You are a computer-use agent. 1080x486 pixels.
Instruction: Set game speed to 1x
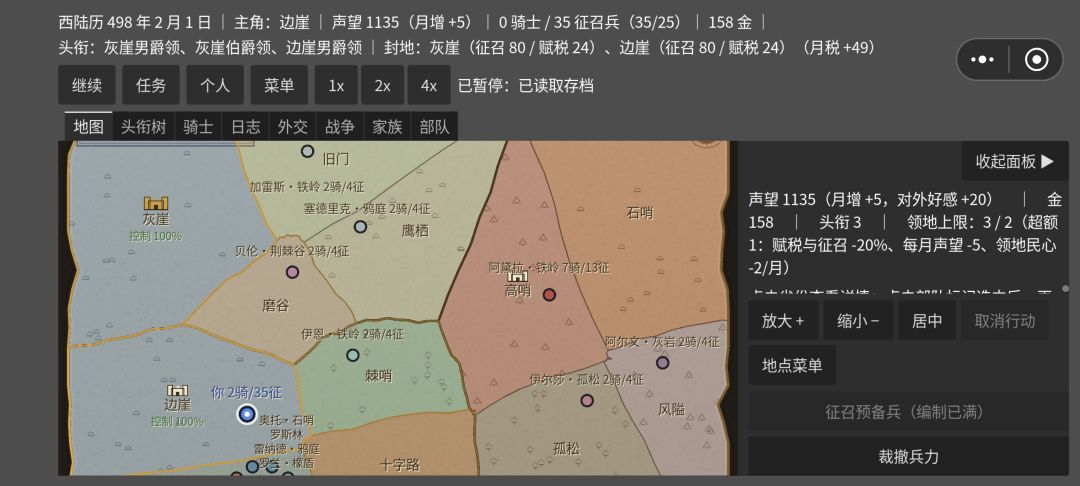(x=336, y=85)
